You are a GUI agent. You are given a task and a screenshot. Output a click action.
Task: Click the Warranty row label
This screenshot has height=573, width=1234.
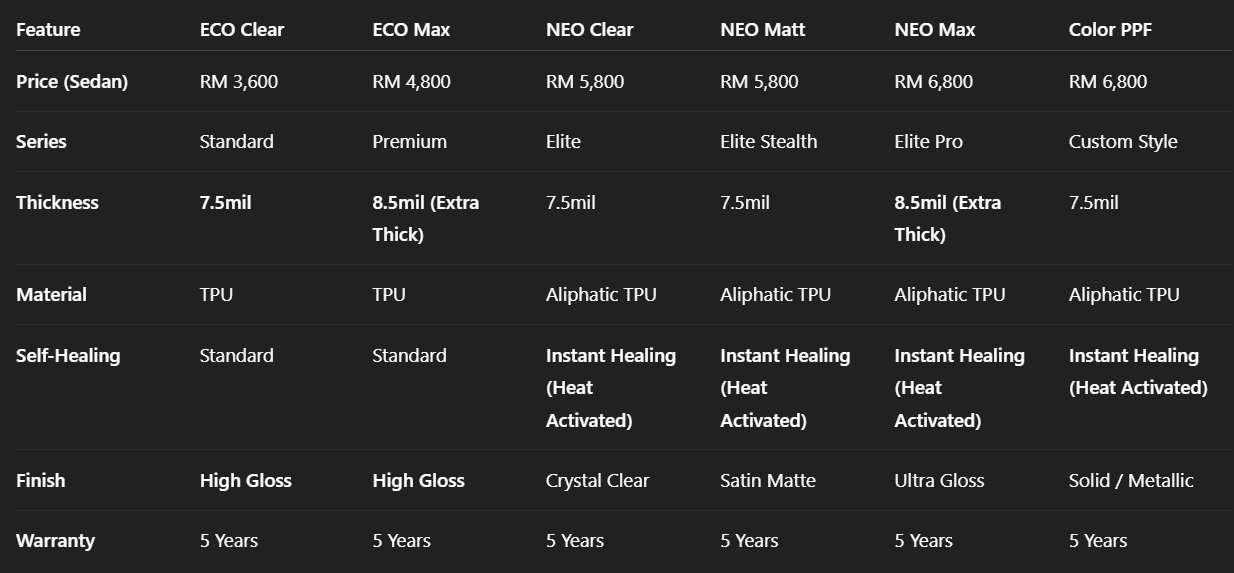[55, 541]
